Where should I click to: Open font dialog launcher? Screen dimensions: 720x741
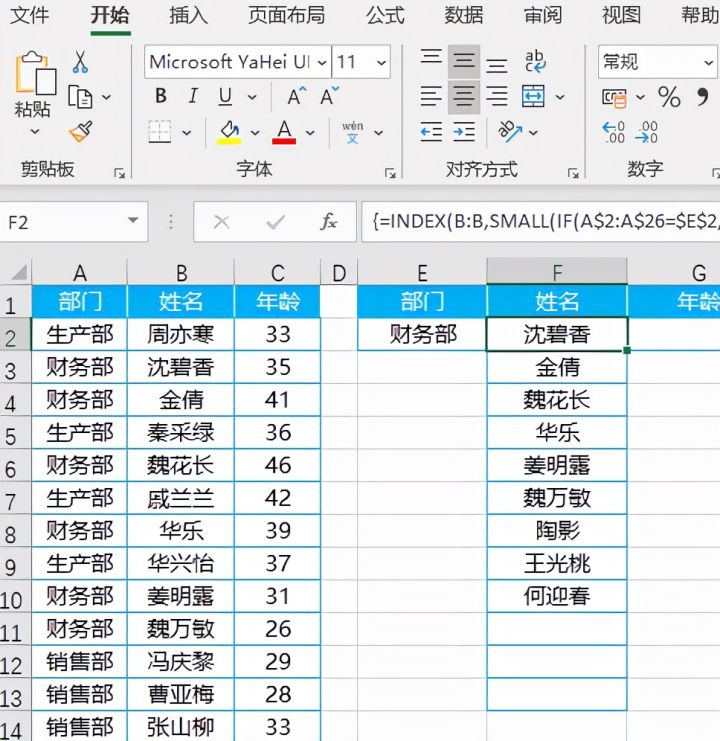(390, 173)
